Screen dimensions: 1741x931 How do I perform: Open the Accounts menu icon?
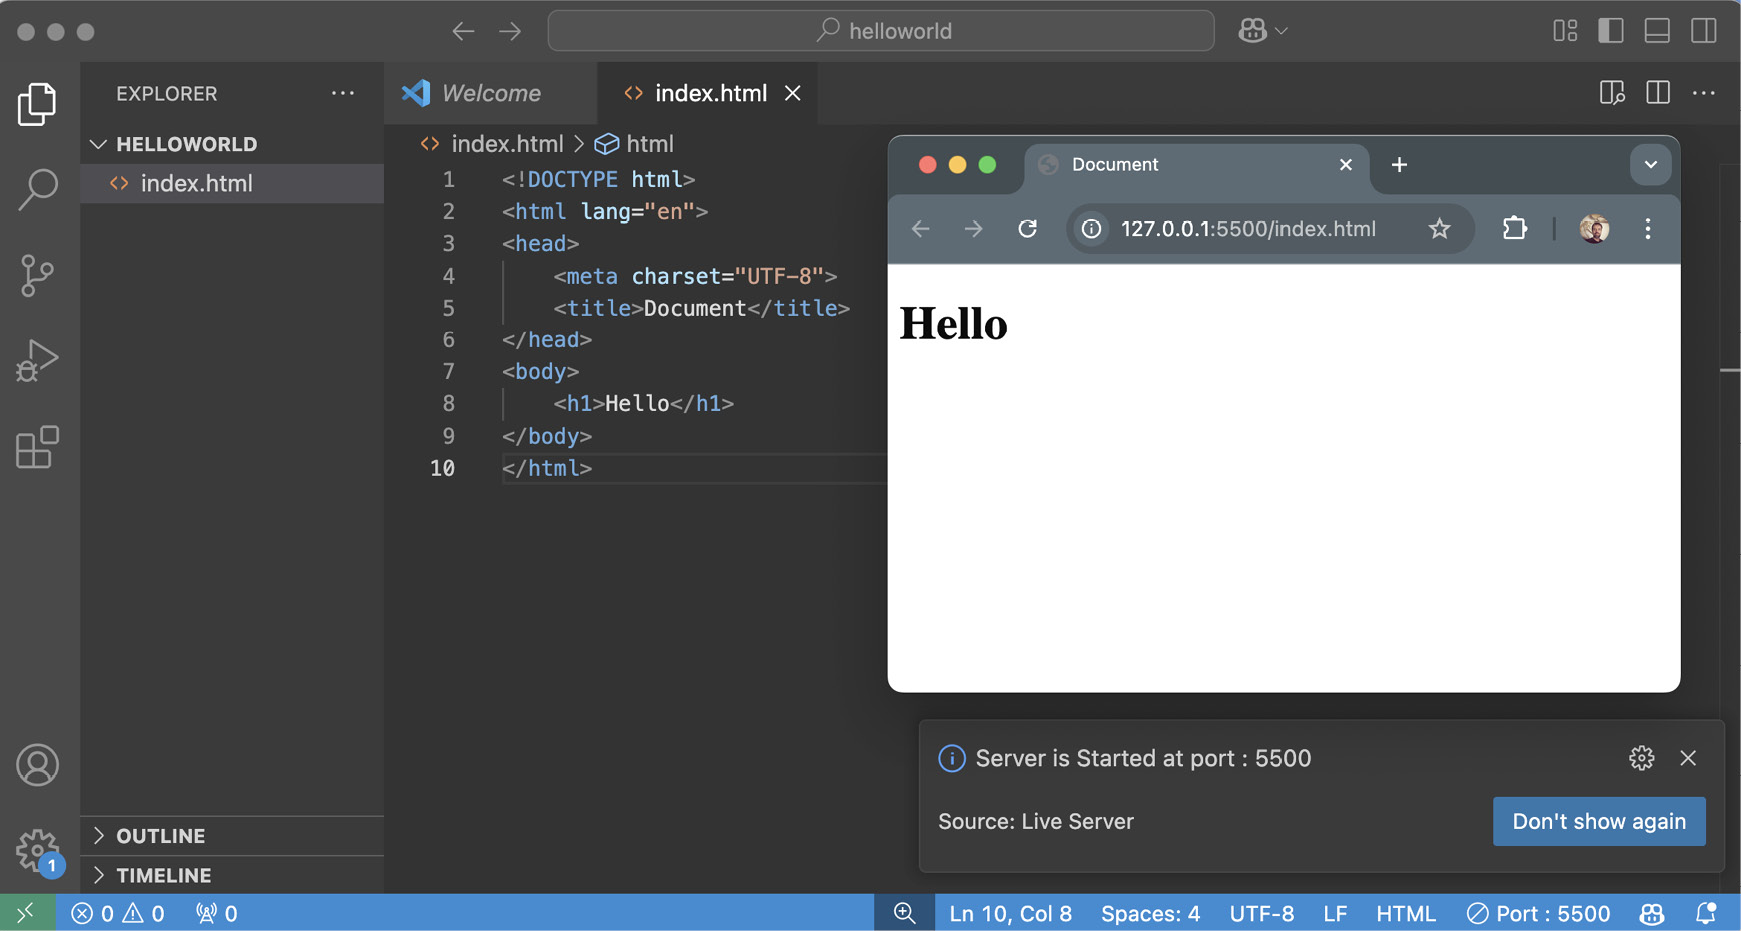point(37,765)
